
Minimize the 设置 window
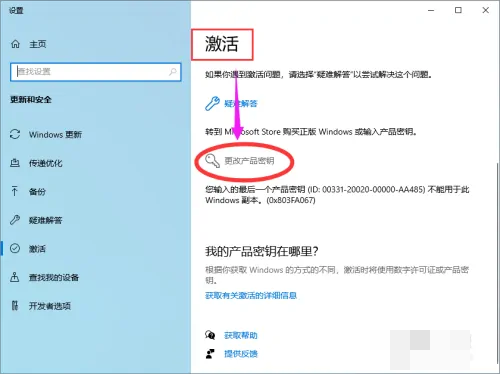pos(431,10)
